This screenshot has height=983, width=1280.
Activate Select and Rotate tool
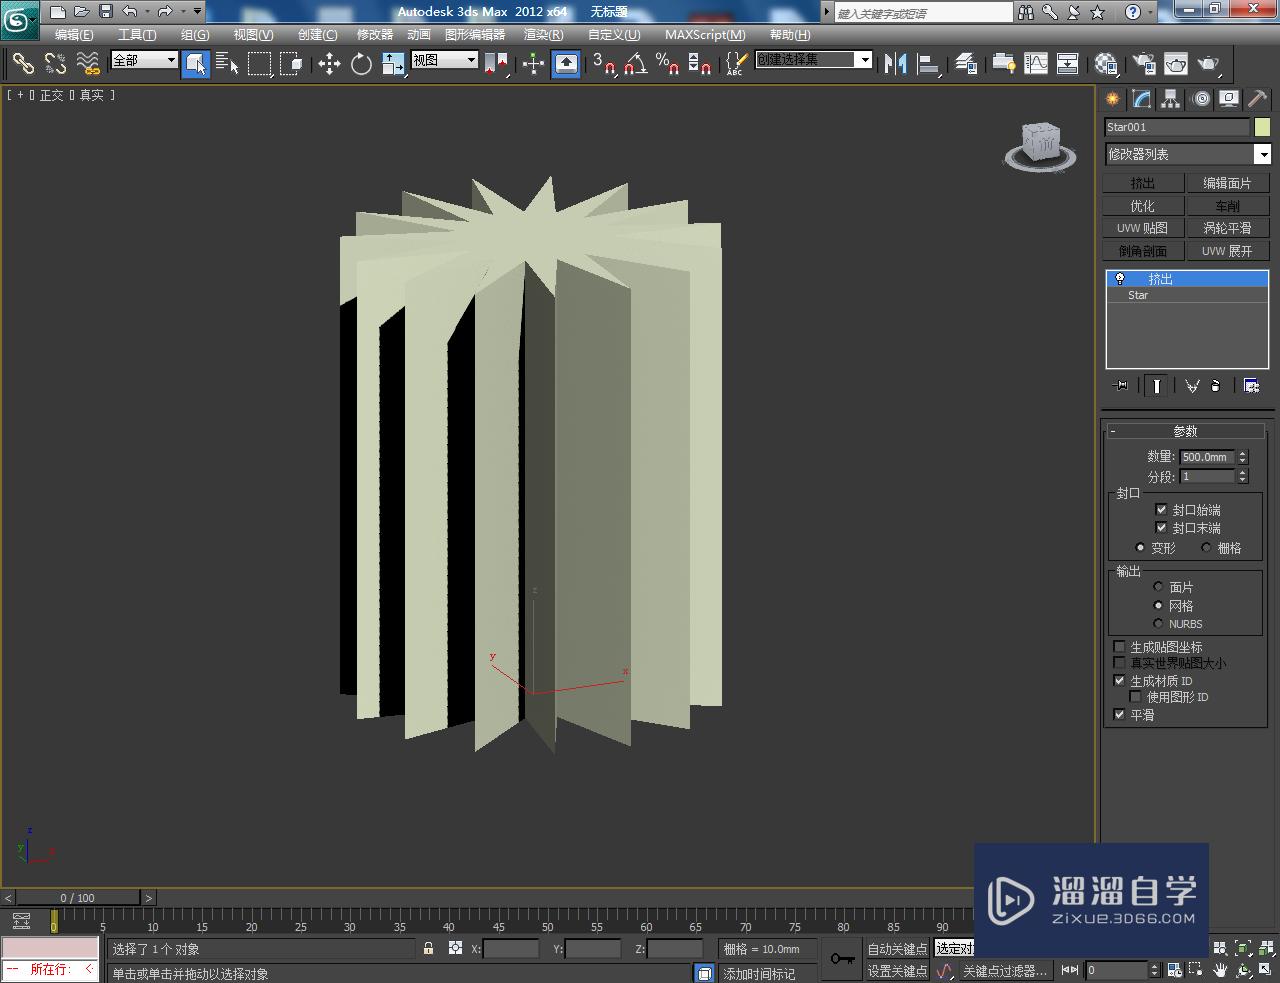(361, 64)
